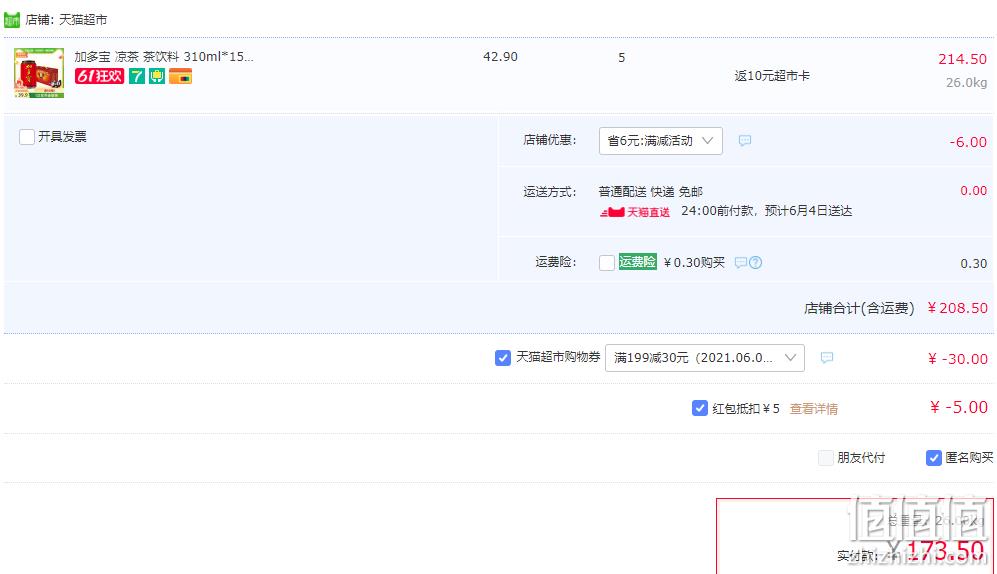Uncheck the 匿名购买 anonymous purchase checkbox

point(933,458)
